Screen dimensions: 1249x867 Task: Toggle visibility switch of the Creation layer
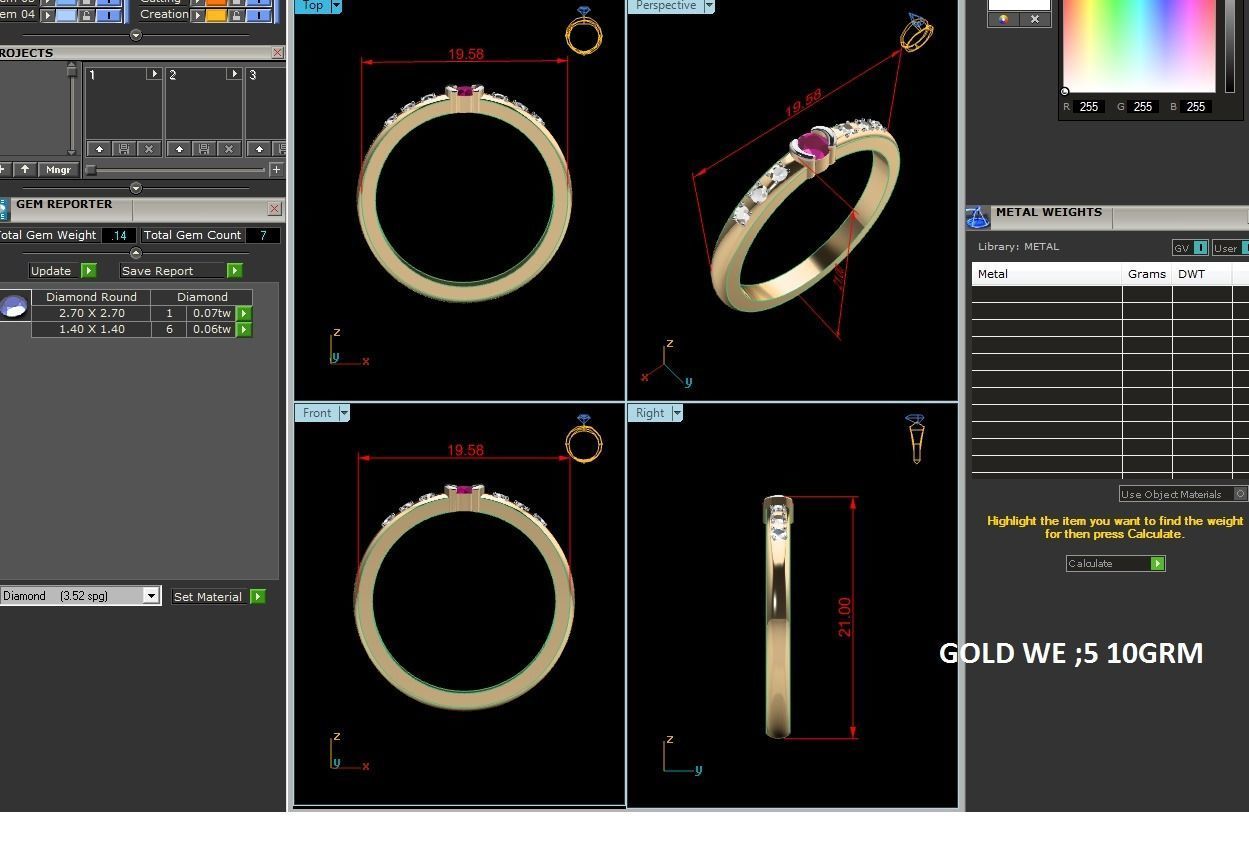pyautogui.click(x=259, y=15)
